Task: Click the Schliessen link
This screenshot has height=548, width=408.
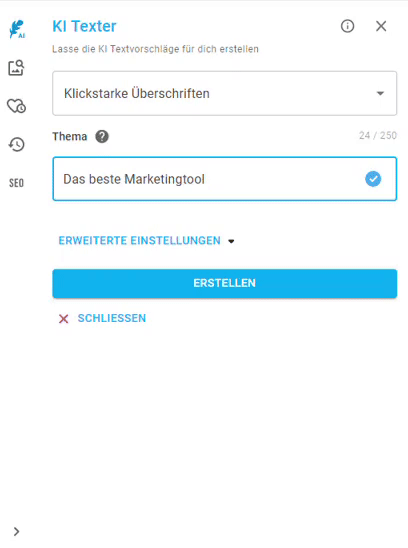Action: click(x=112, y=318)
